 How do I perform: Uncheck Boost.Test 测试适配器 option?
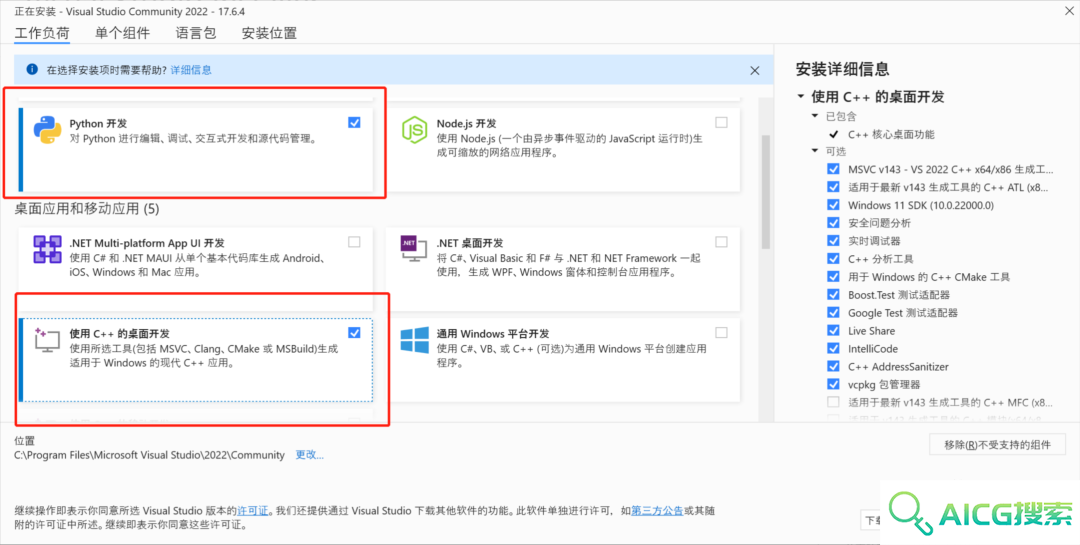coord(833,294)
